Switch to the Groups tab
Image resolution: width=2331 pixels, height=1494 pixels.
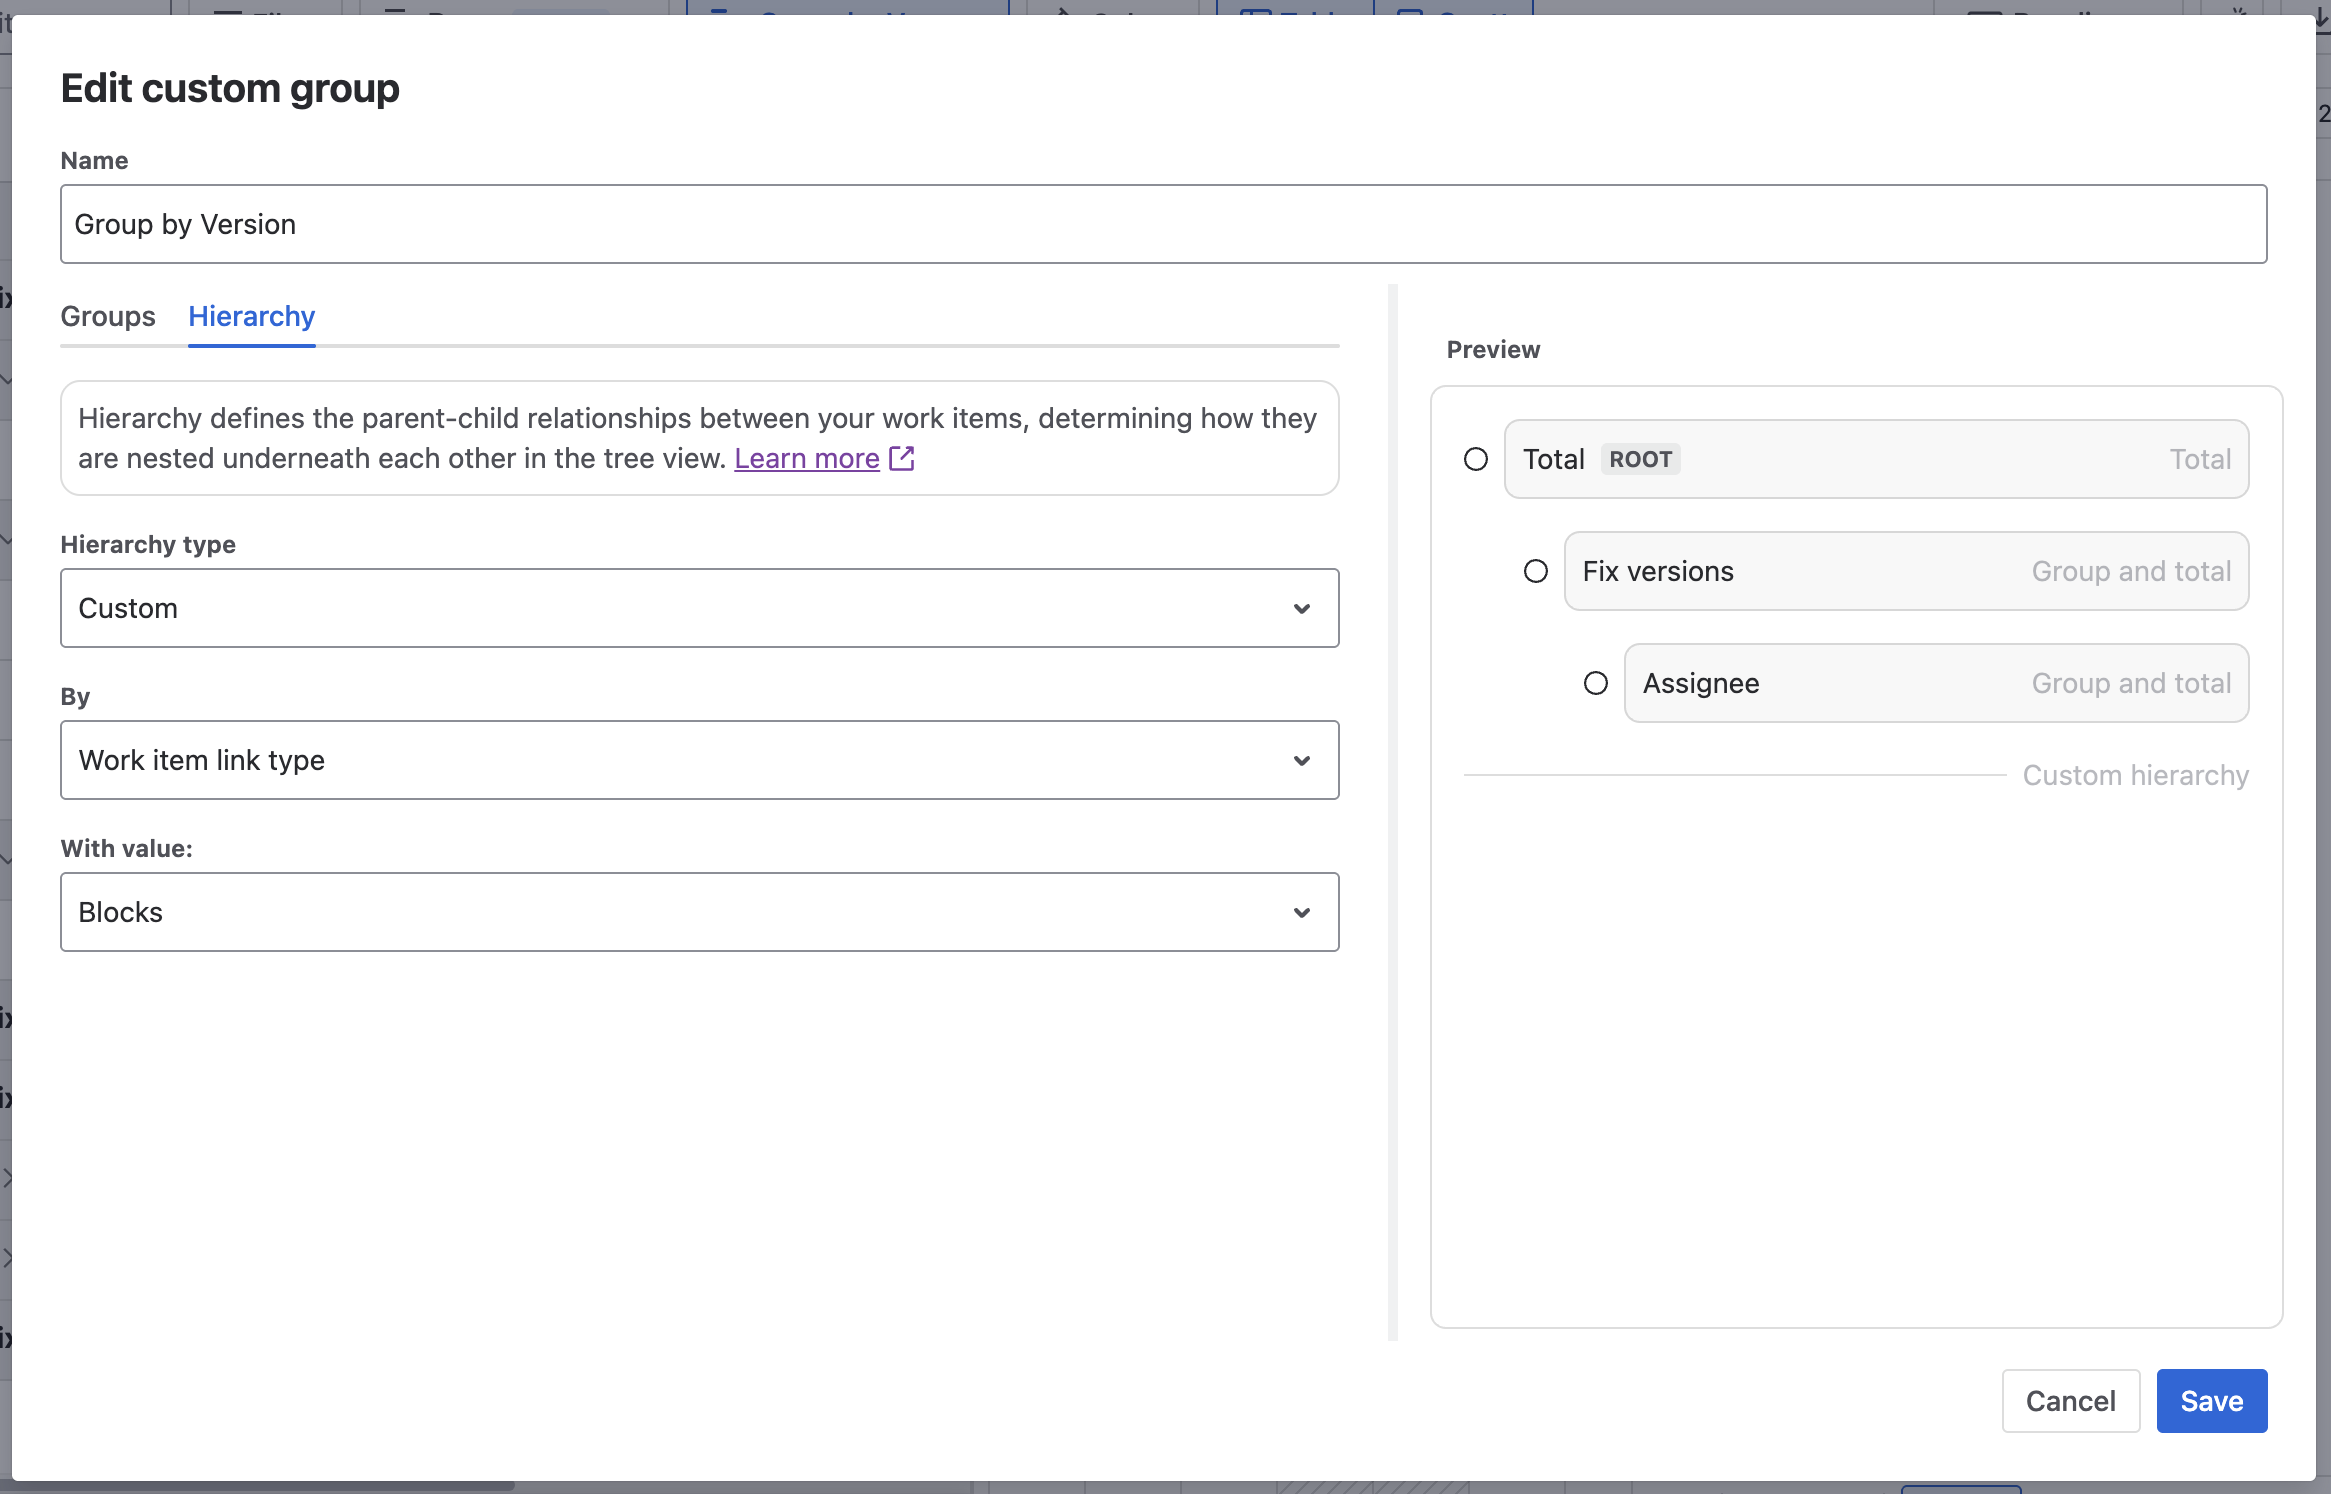coord(108,316)
